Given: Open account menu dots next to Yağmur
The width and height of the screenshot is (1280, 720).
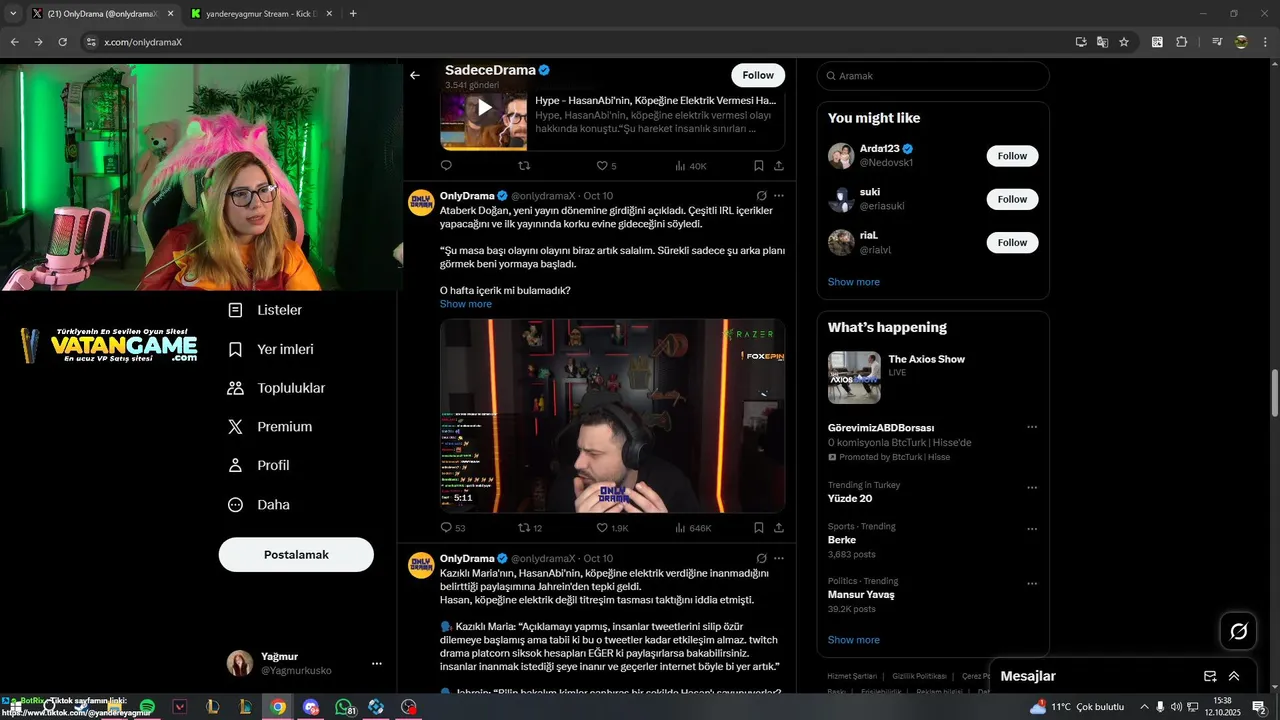Looking at the screenshot, I should tap(377, 664).
